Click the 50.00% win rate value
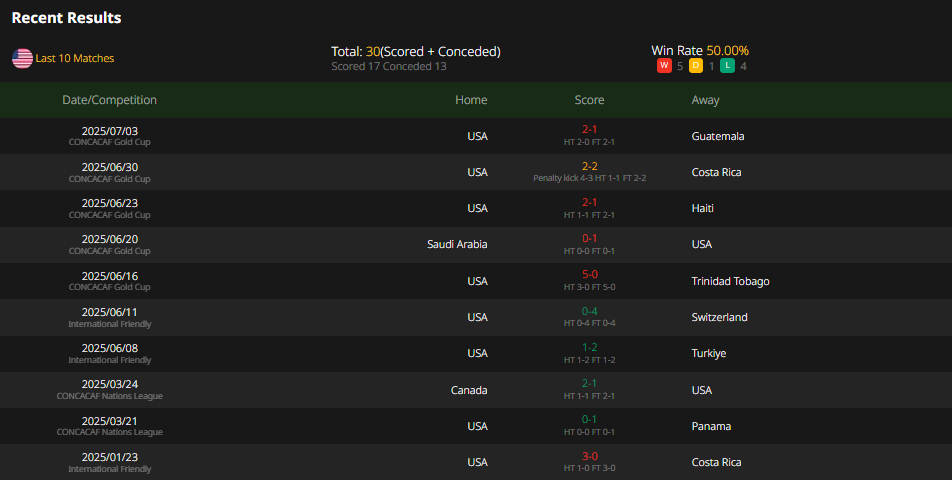 pyautogui.click(x=727, y=50)
